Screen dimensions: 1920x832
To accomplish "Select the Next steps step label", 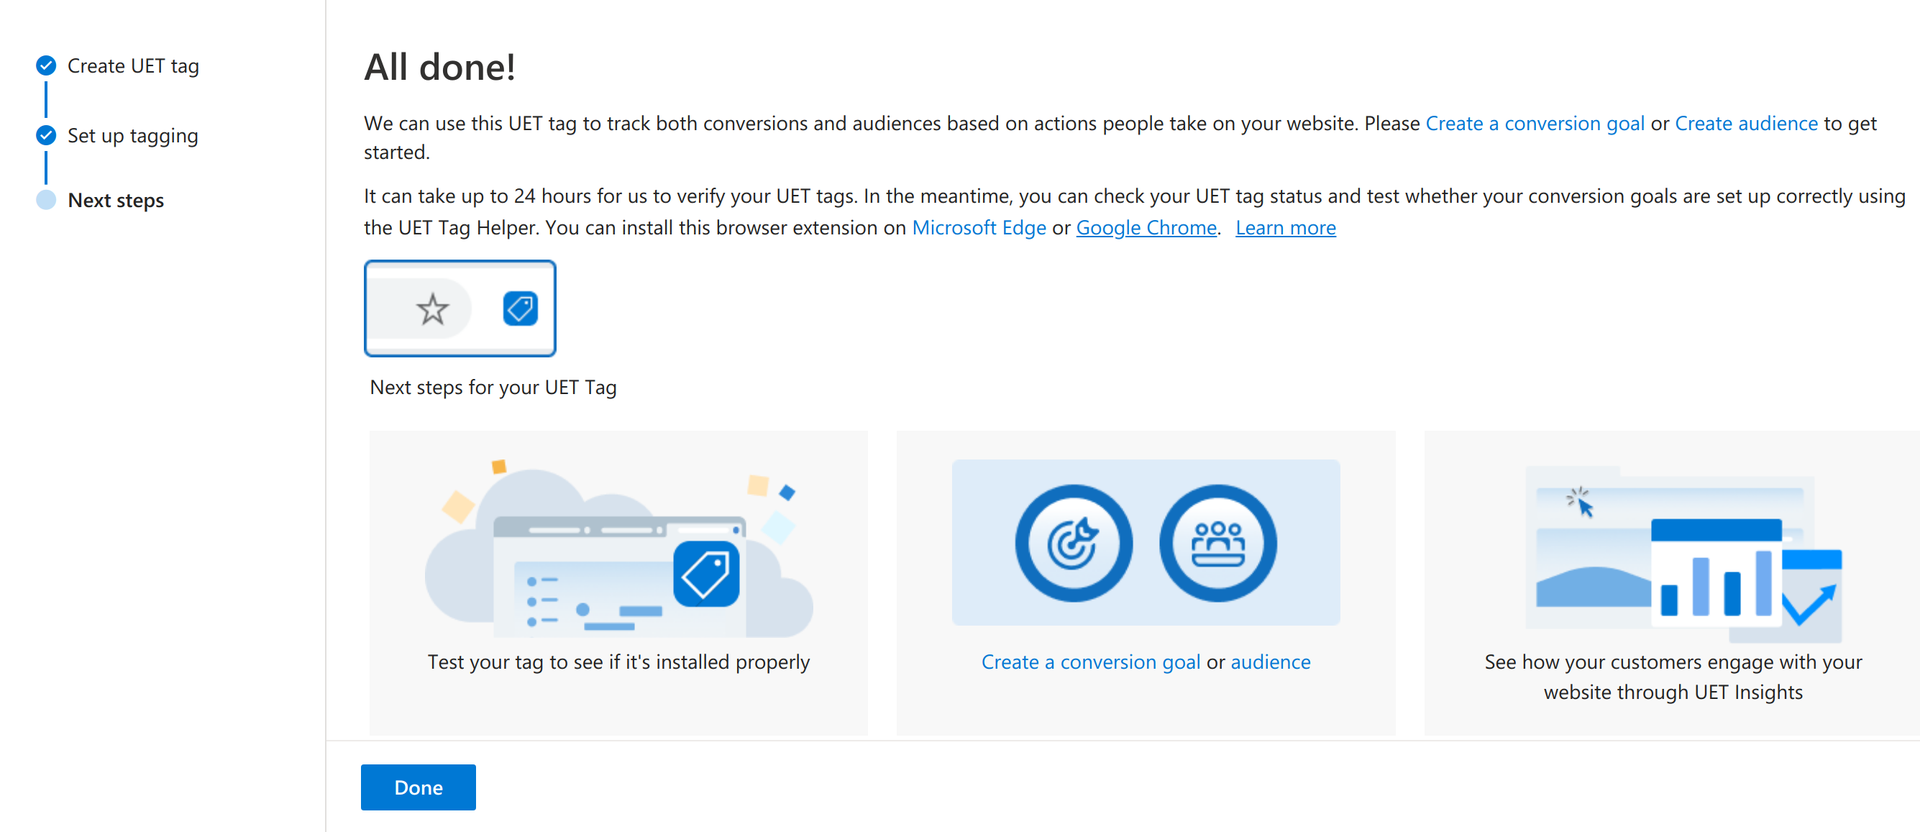I will (116, 200).
